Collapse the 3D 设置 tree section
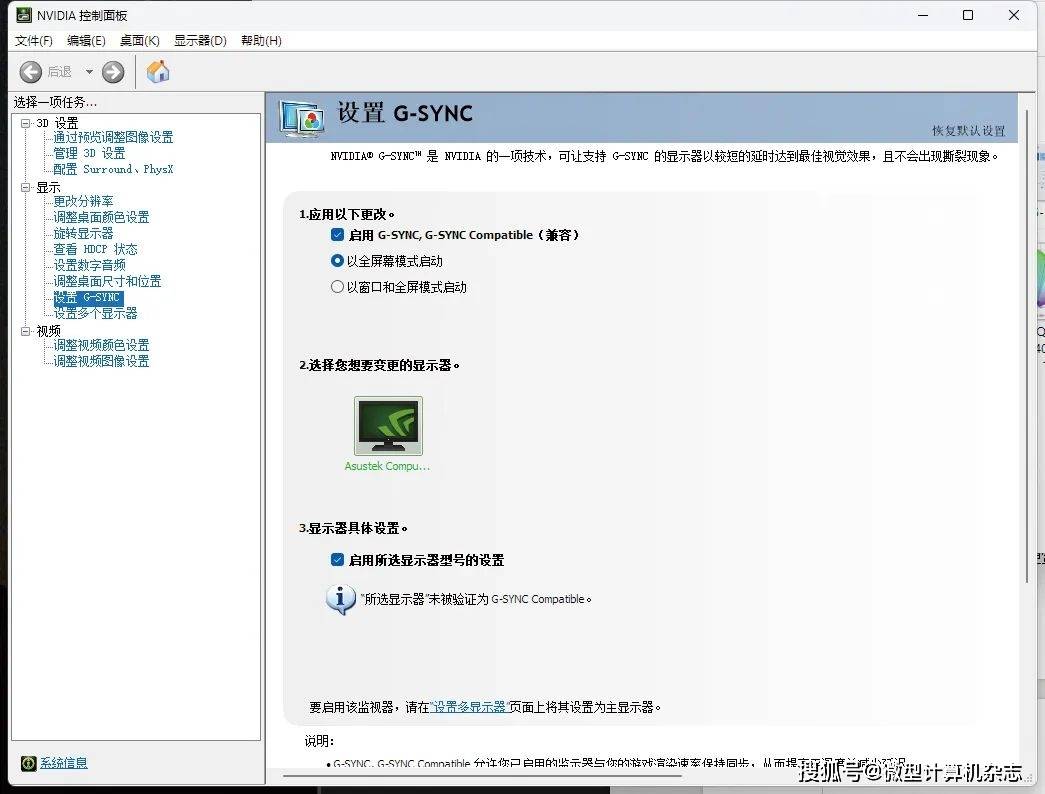Image resolution: width=1045 pixels, height=794 pixels. click(25, 122)
